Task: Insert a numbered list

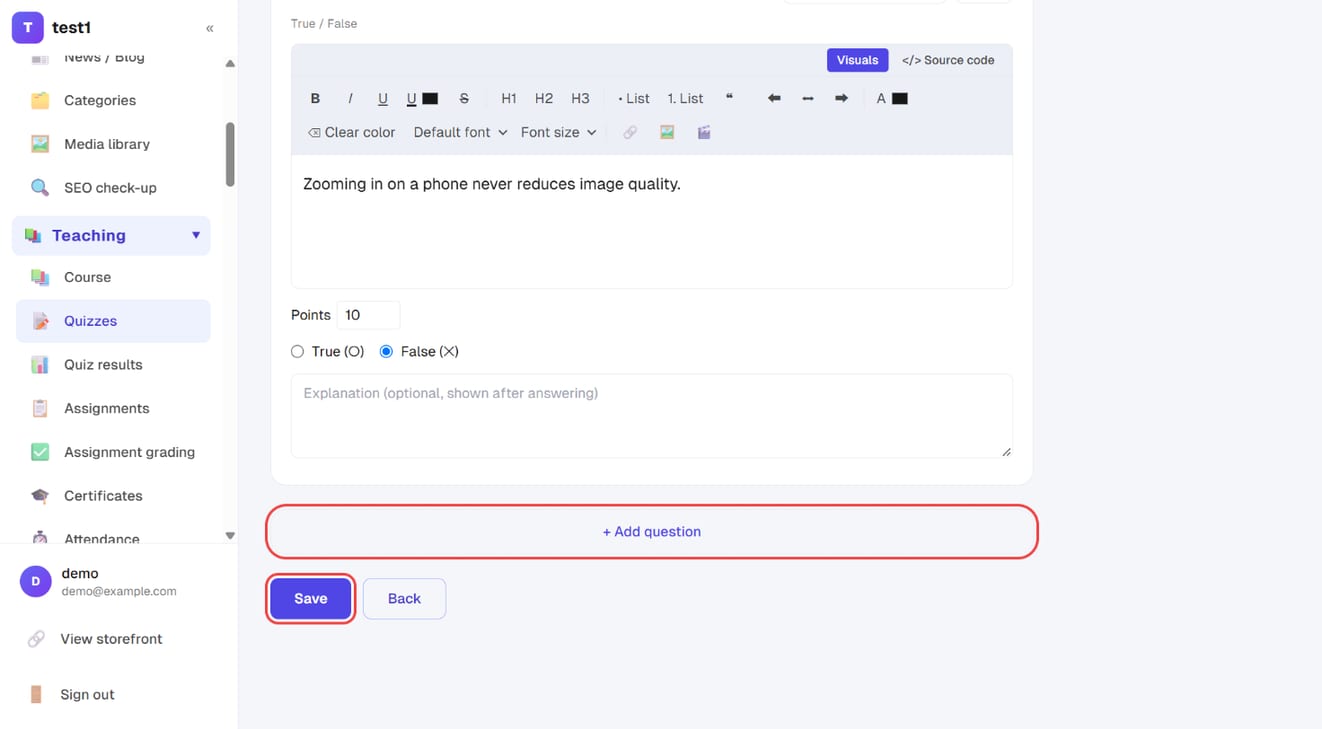Action: tap(685, 98)
